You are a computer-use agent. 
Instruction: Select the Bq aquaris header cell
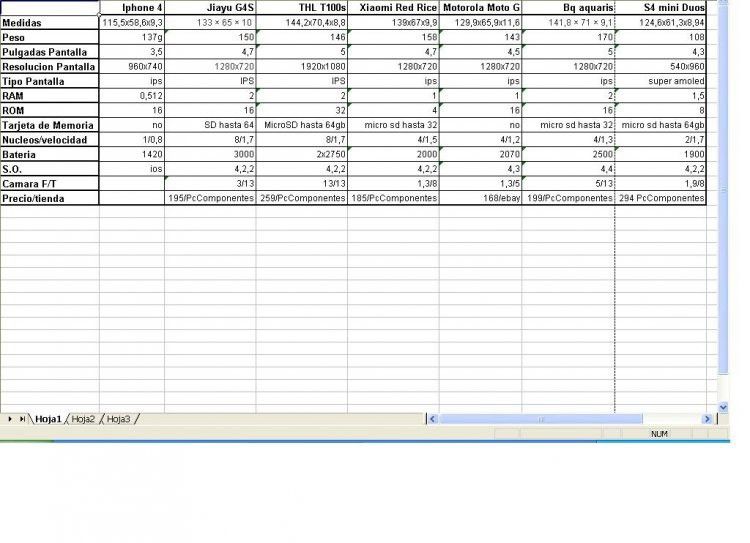point(568,8)
